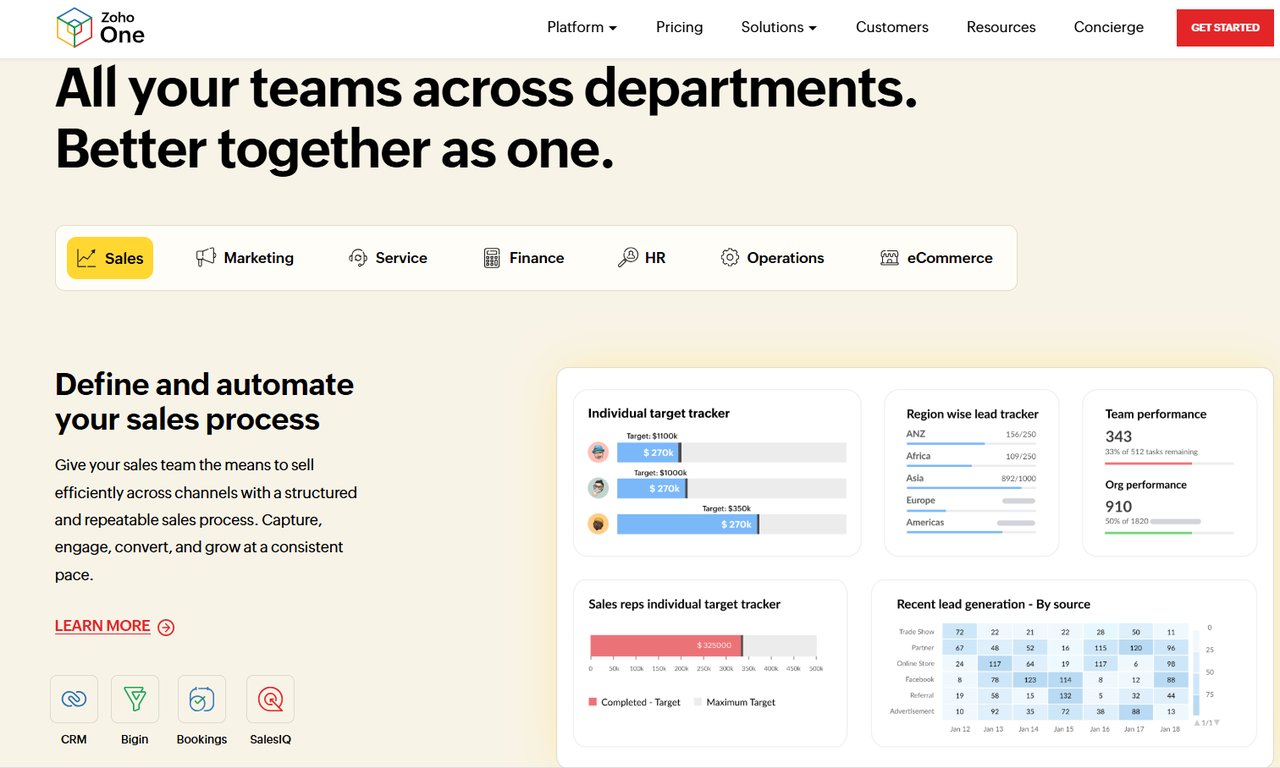Click 'Recent lead generation - By source' title
Viewport: 1280px width, 768px height.
(x=993, y=604)
